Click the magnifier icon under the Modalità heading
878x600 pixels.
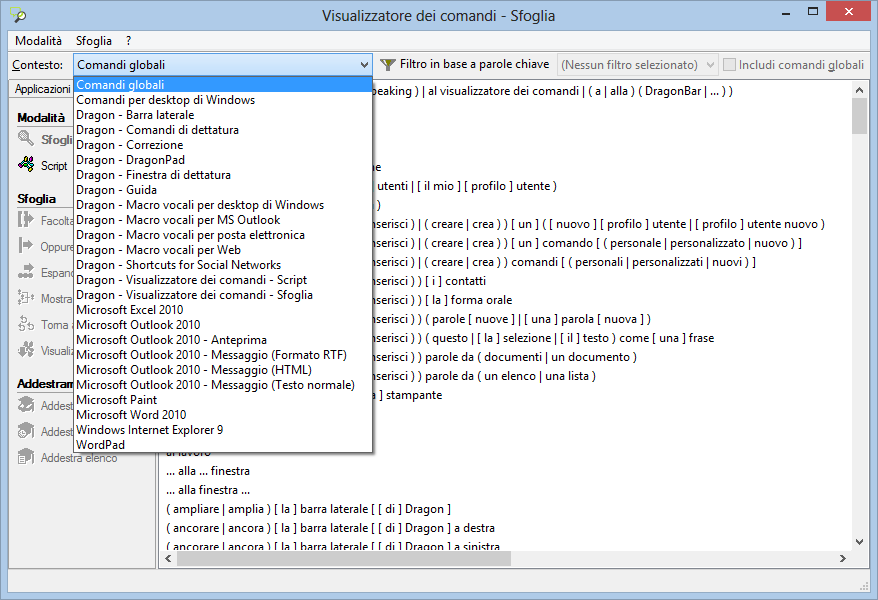[26, 138]
